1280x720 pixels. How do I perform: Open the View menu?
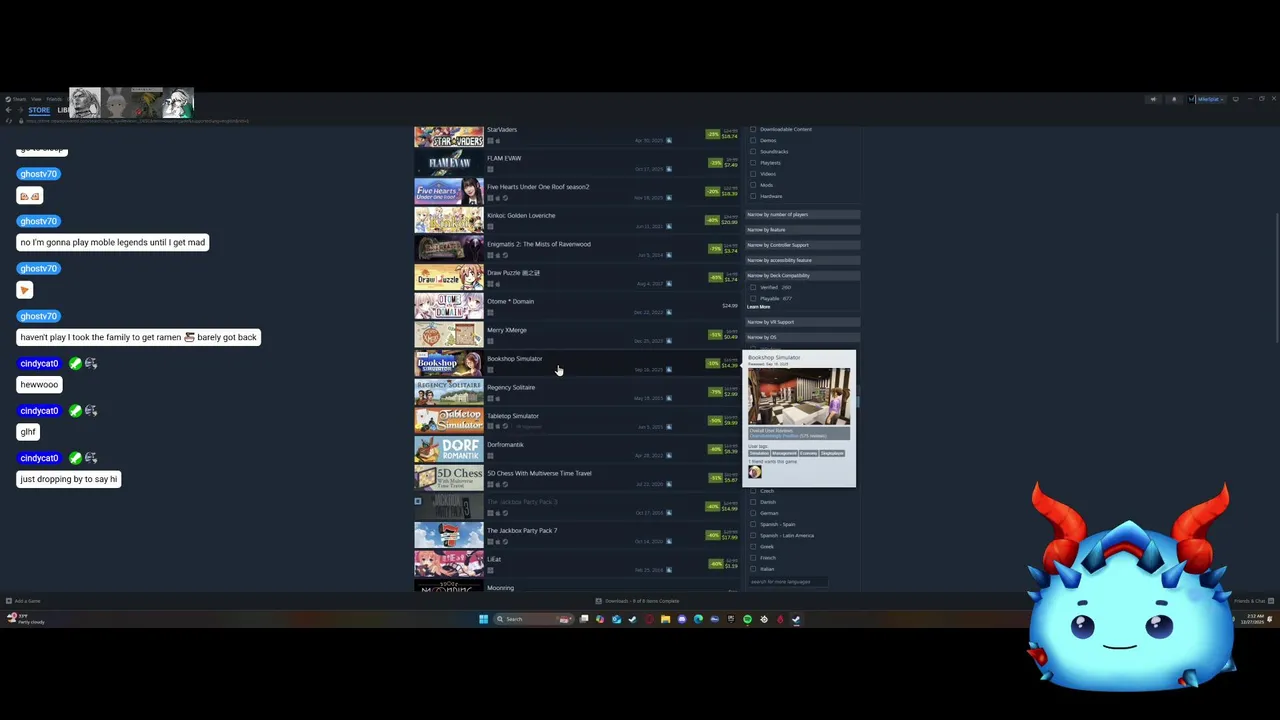coord(36,99)
